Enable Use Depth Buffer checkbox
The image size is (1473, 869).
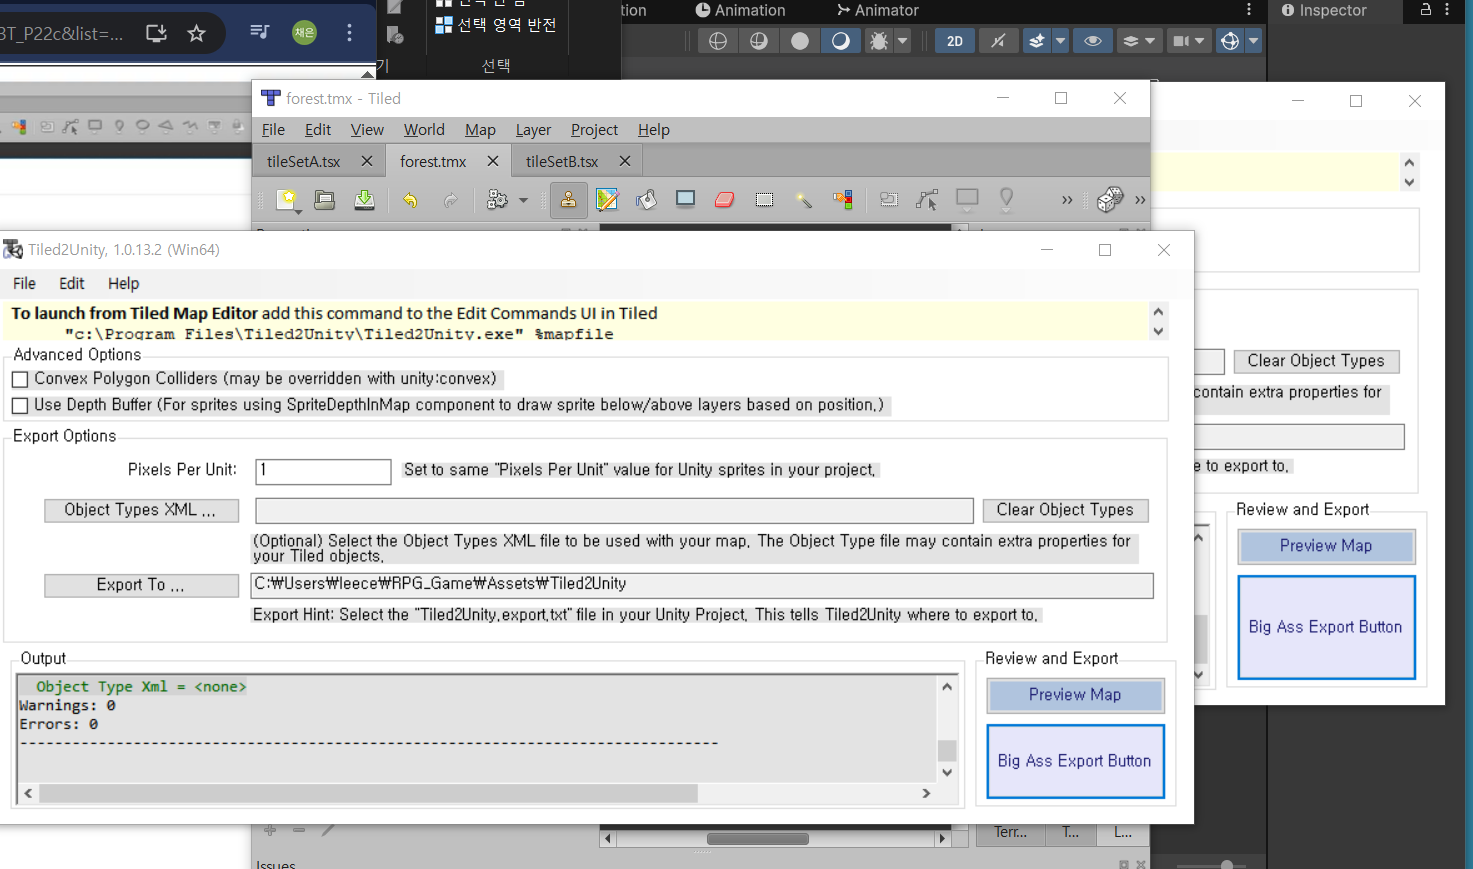point(20,406)
